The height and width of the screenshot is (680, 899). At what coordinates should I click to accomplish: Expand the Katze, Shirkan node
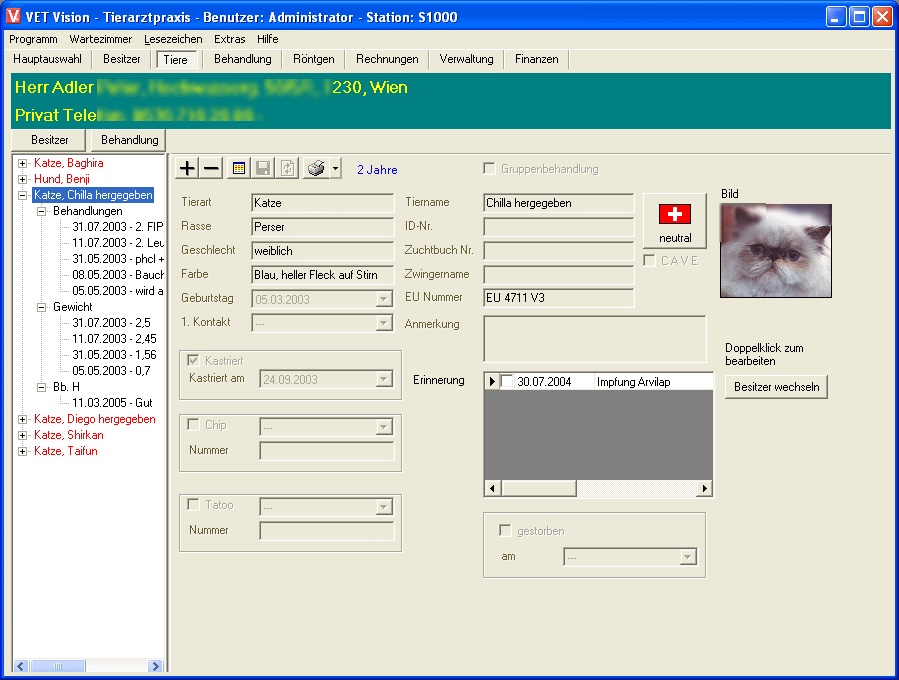click(x=22, y=436)
